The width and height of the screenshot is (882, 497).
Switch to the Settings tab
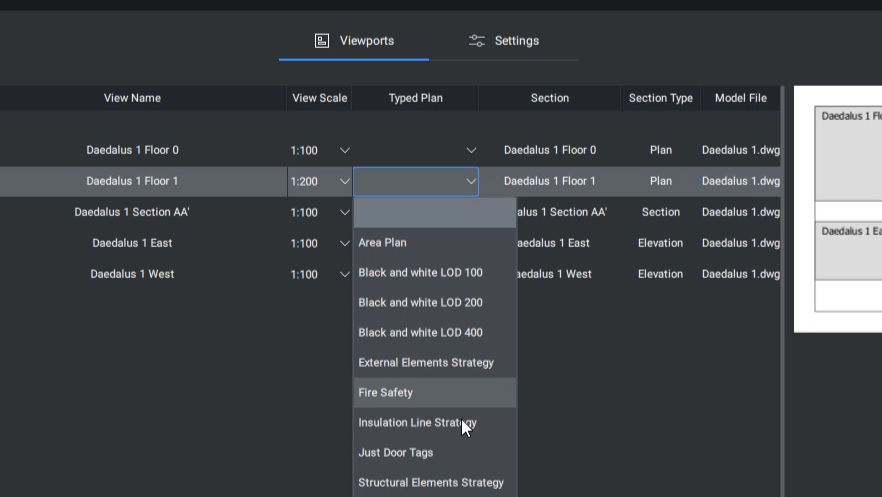pyautogui.click(x=504, y=41)
